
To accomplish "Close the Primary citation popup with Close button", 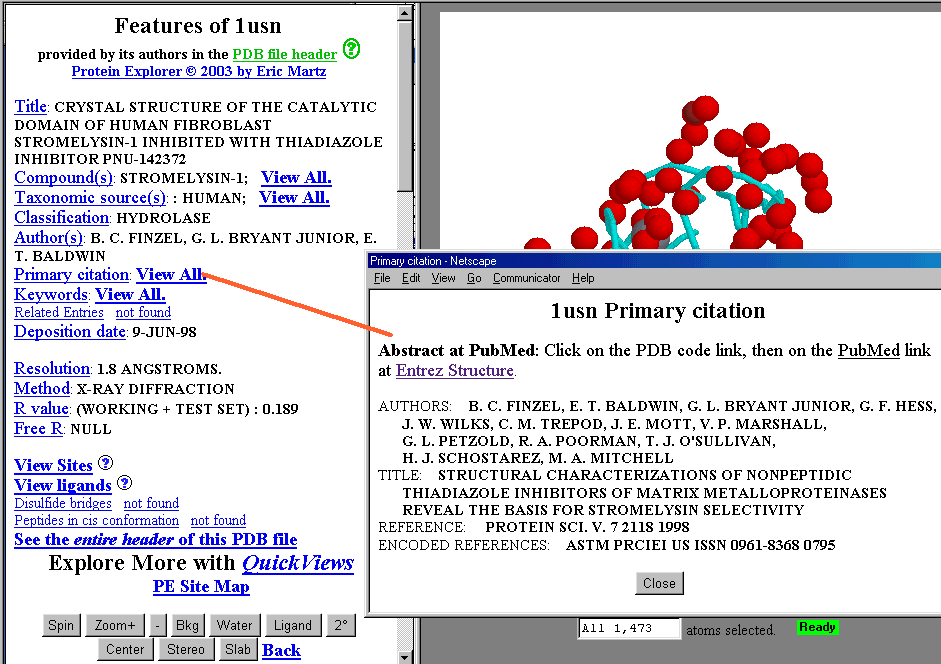I will (x=659, y=583).
